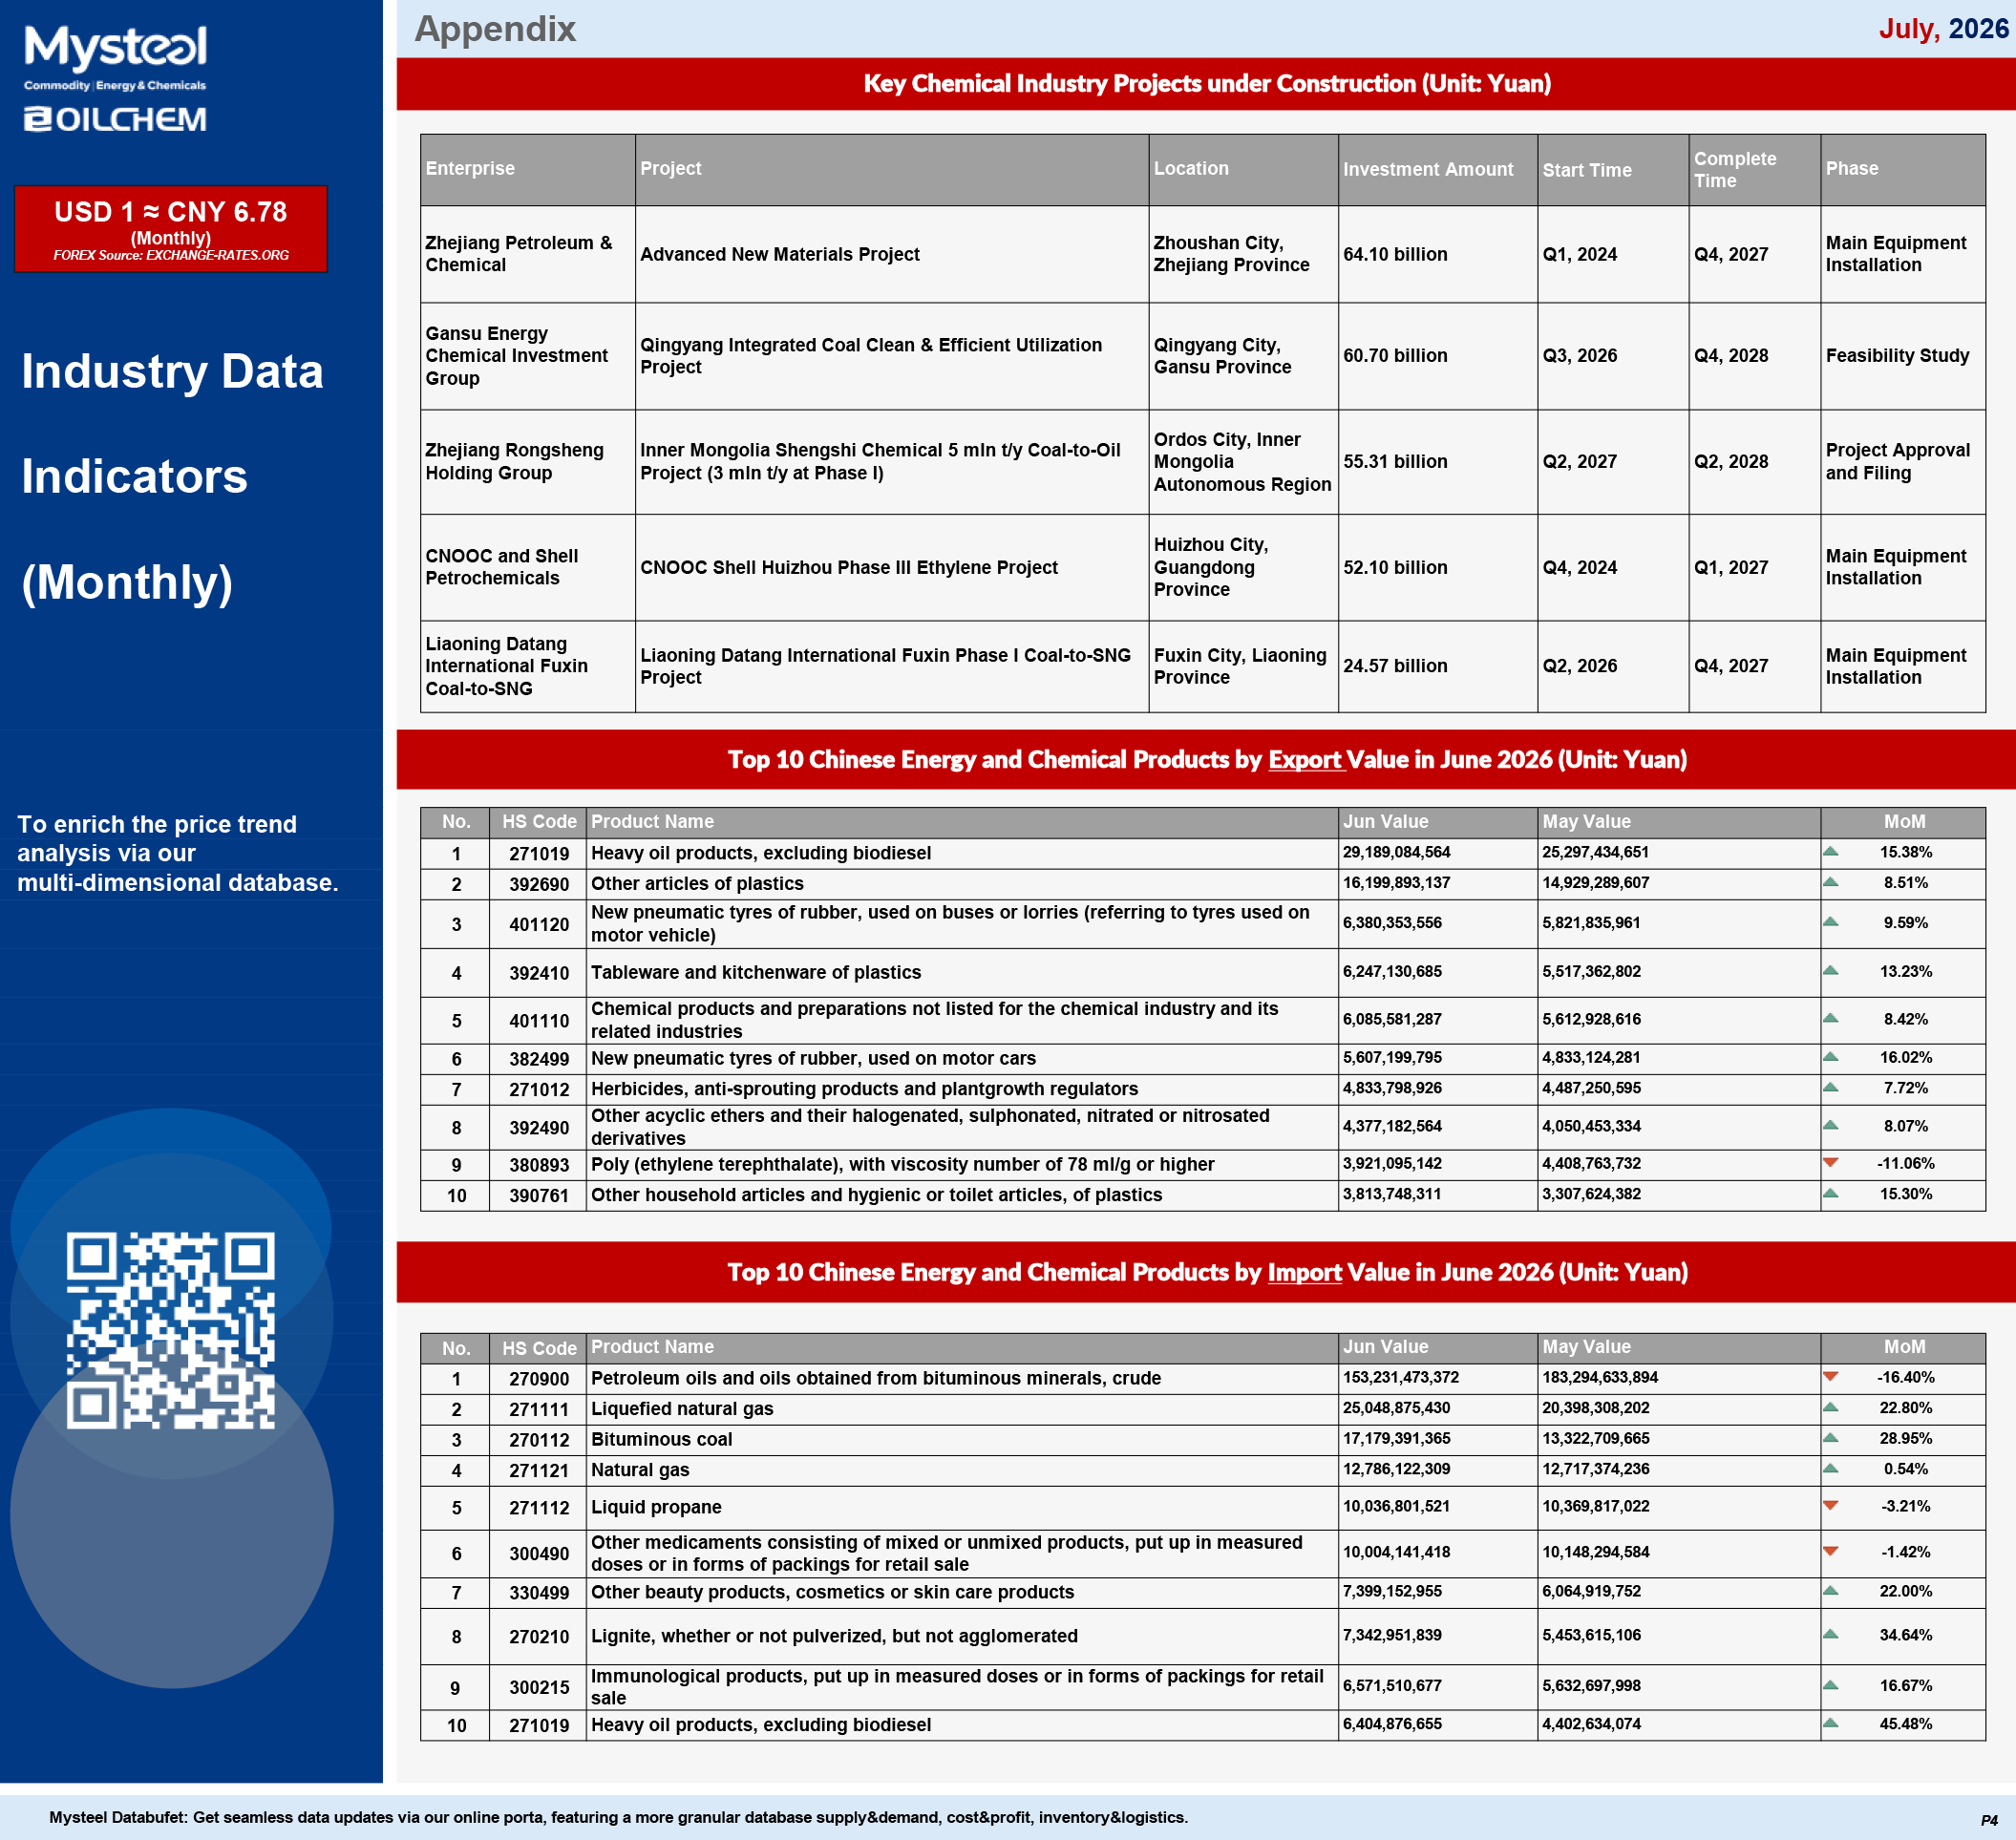The image size is (2016, 1840).
Task: Click the green up arrow beside 28.95%
Action: point(1830,1437)
